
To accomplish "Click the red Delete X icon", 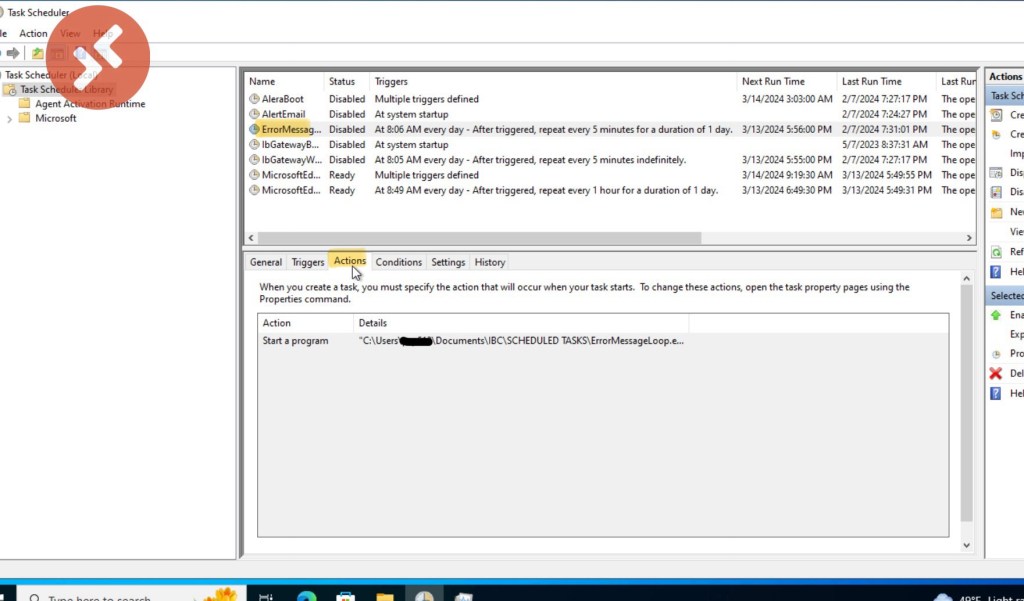I will (x=996, y=373).
